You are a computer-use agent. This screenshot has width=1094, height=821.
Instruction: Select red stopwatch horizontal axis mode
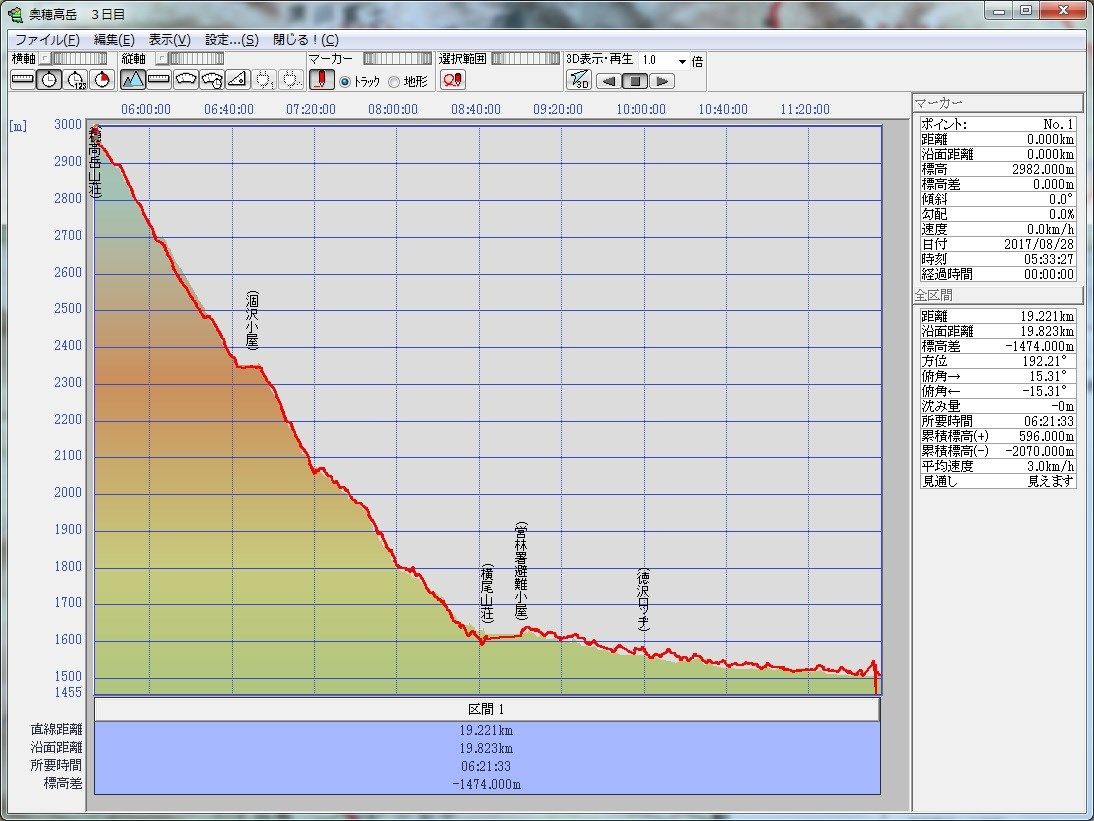coord(102,80)
